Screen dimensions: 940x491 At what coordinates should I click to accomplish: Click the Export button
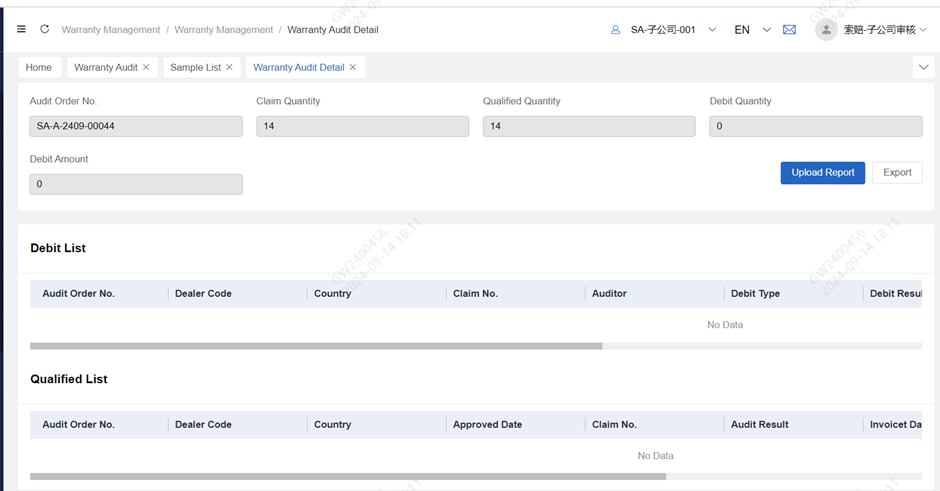point(897,173)
